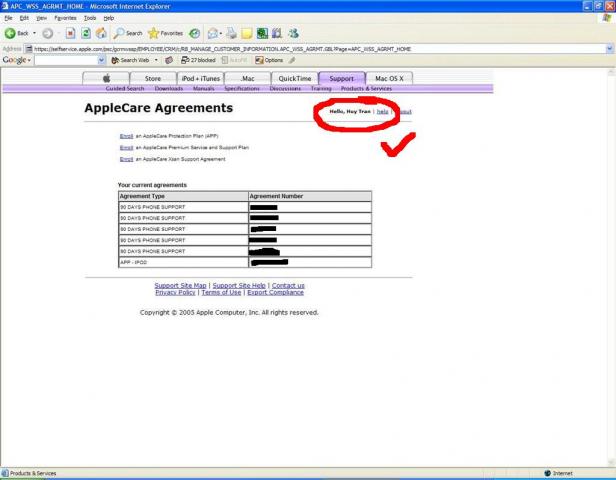Open the Back button history dropdown
Viewport: 616px width, 480px height.
[x=34, y=33]
